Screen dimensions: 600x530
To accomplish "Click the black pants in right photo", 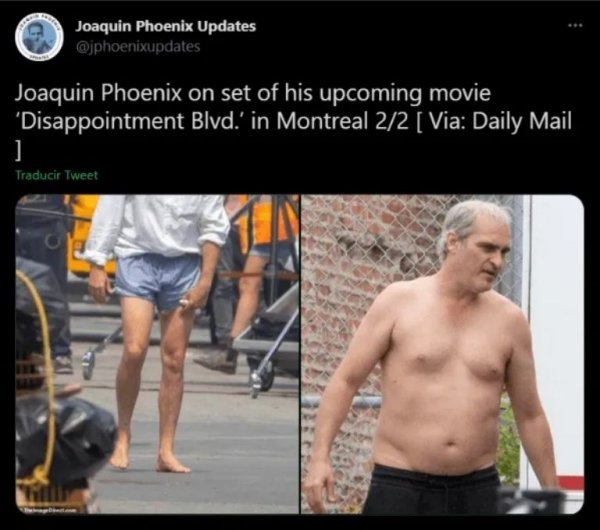I will 430,490.
